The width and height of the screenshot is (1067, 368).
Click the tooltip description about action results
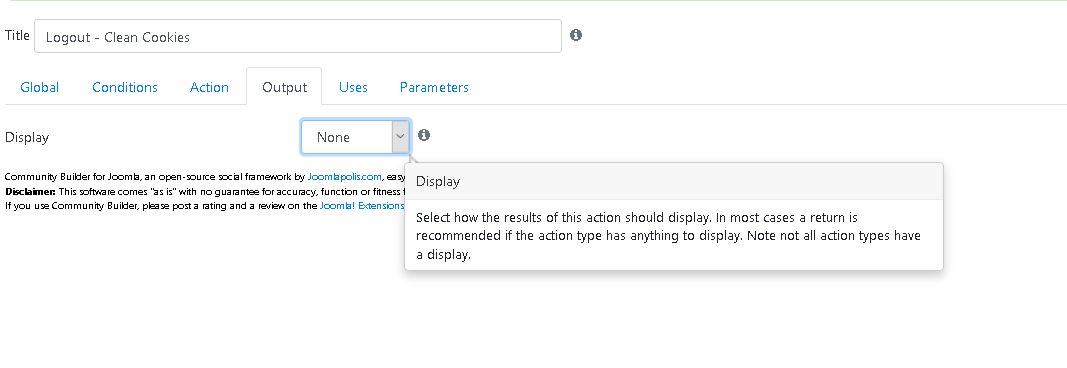coord(668,236)
